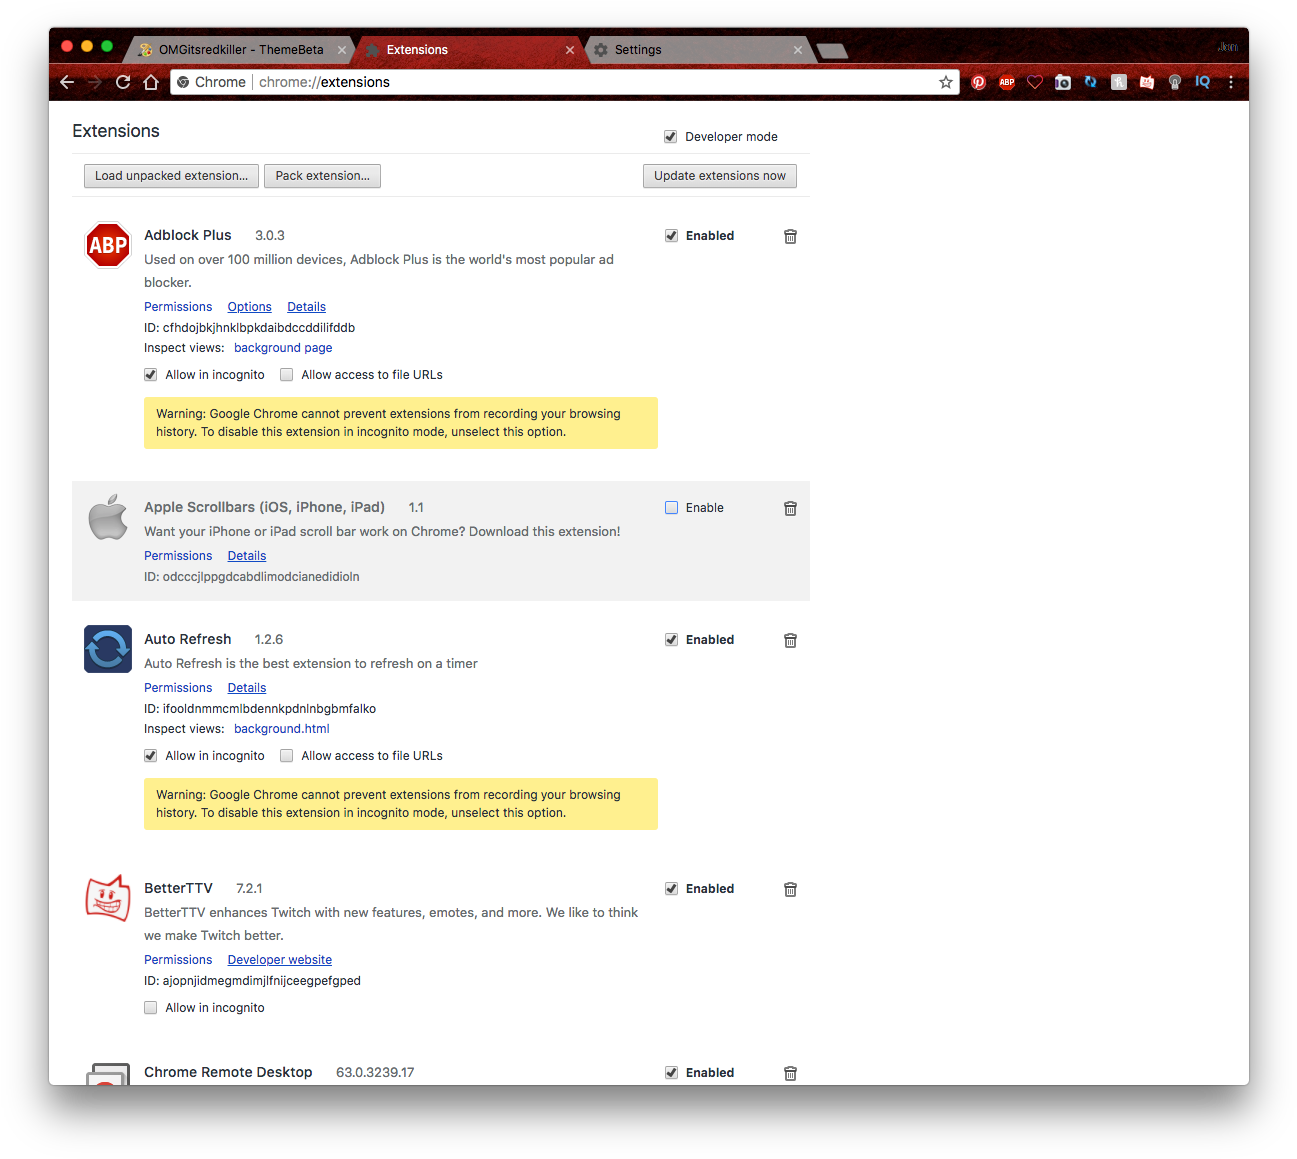Screen dimensions: 1297x1159
Task: Remove Auto Refresh with trash icon
Action: coord(790,640)
